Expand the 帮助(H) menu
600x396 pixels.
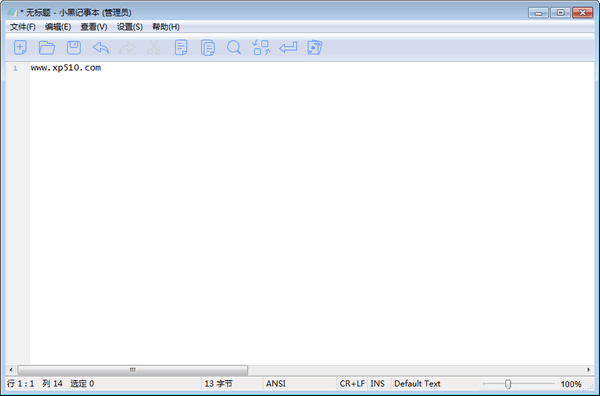pyautogui.click(x=166, y=27)
